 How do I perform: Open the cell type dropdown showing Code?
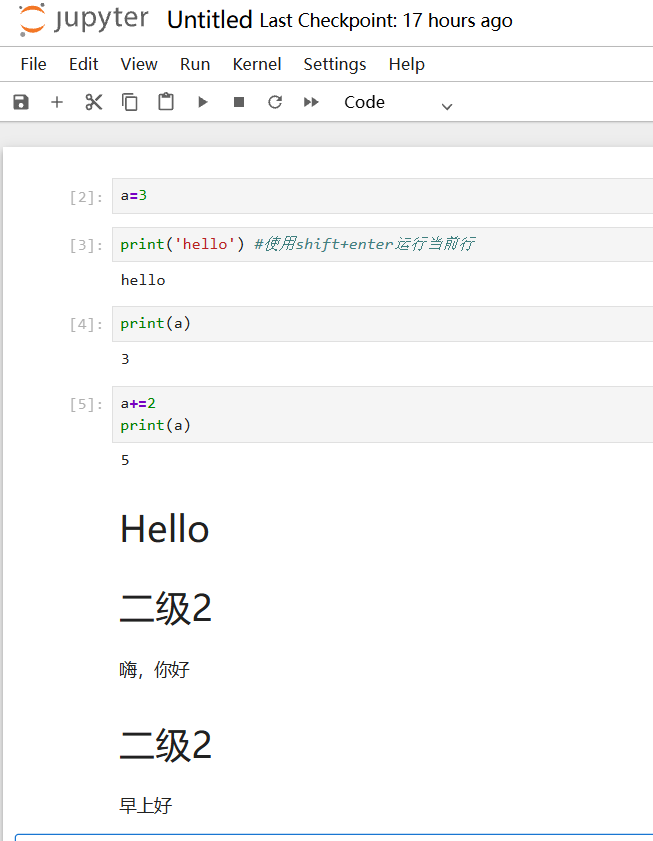click(x=398, y=102)
